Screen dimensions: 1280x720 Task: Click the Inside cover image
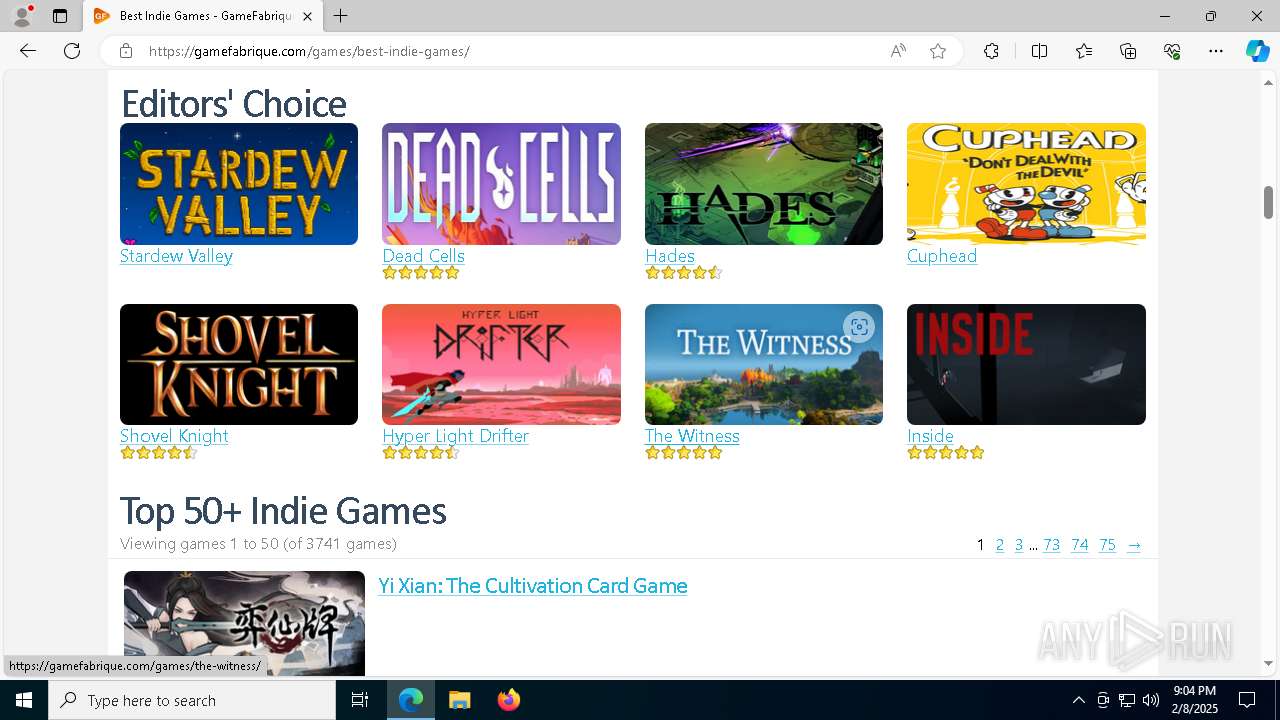pos(1026,364)
